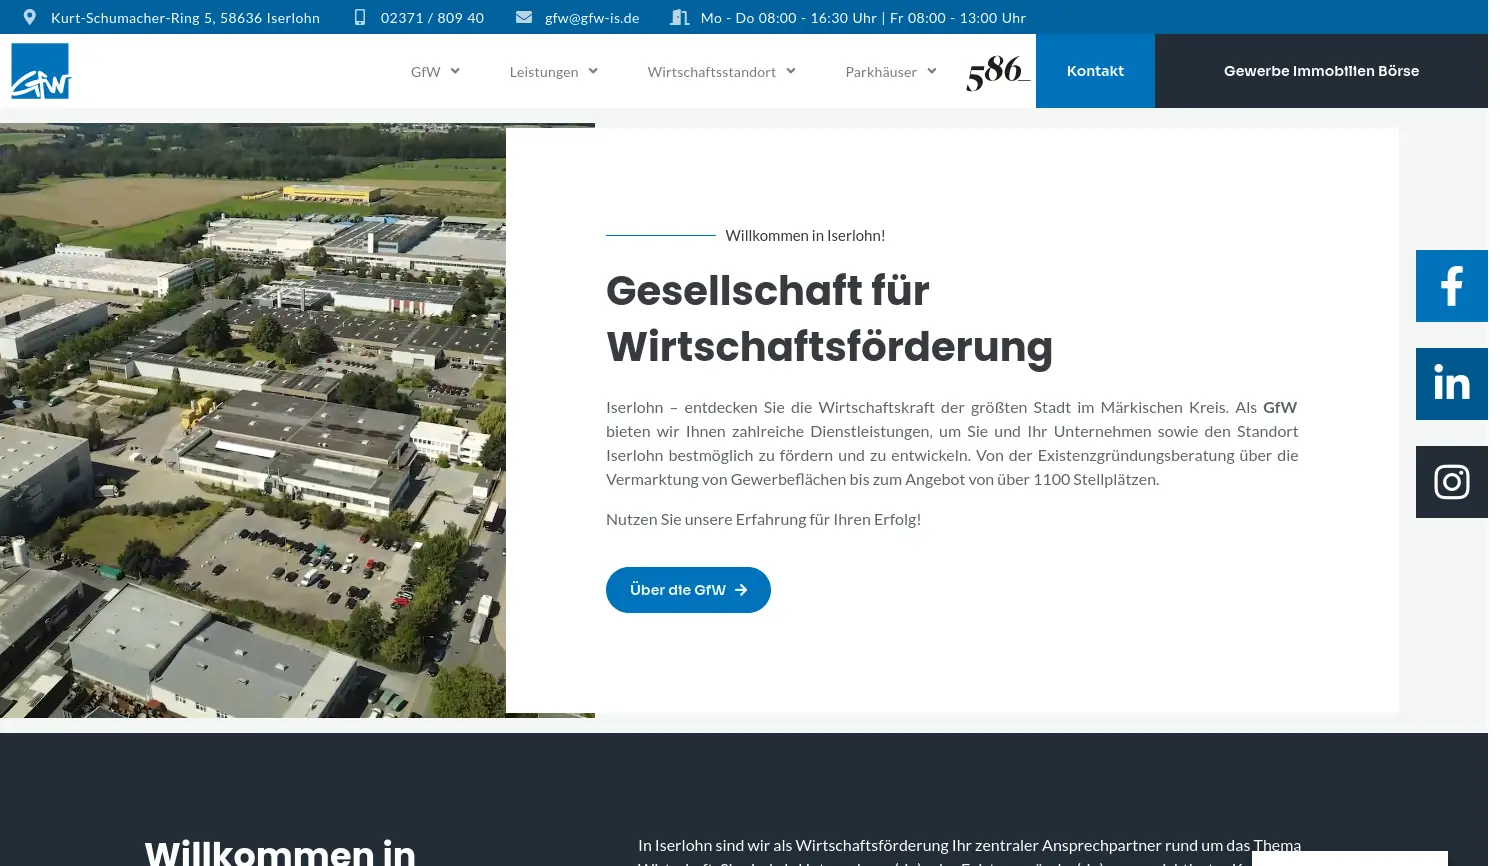Click the arrow icon inside the Über die GfW button
The image size is (1500, 866).
(x=740, y=590)
